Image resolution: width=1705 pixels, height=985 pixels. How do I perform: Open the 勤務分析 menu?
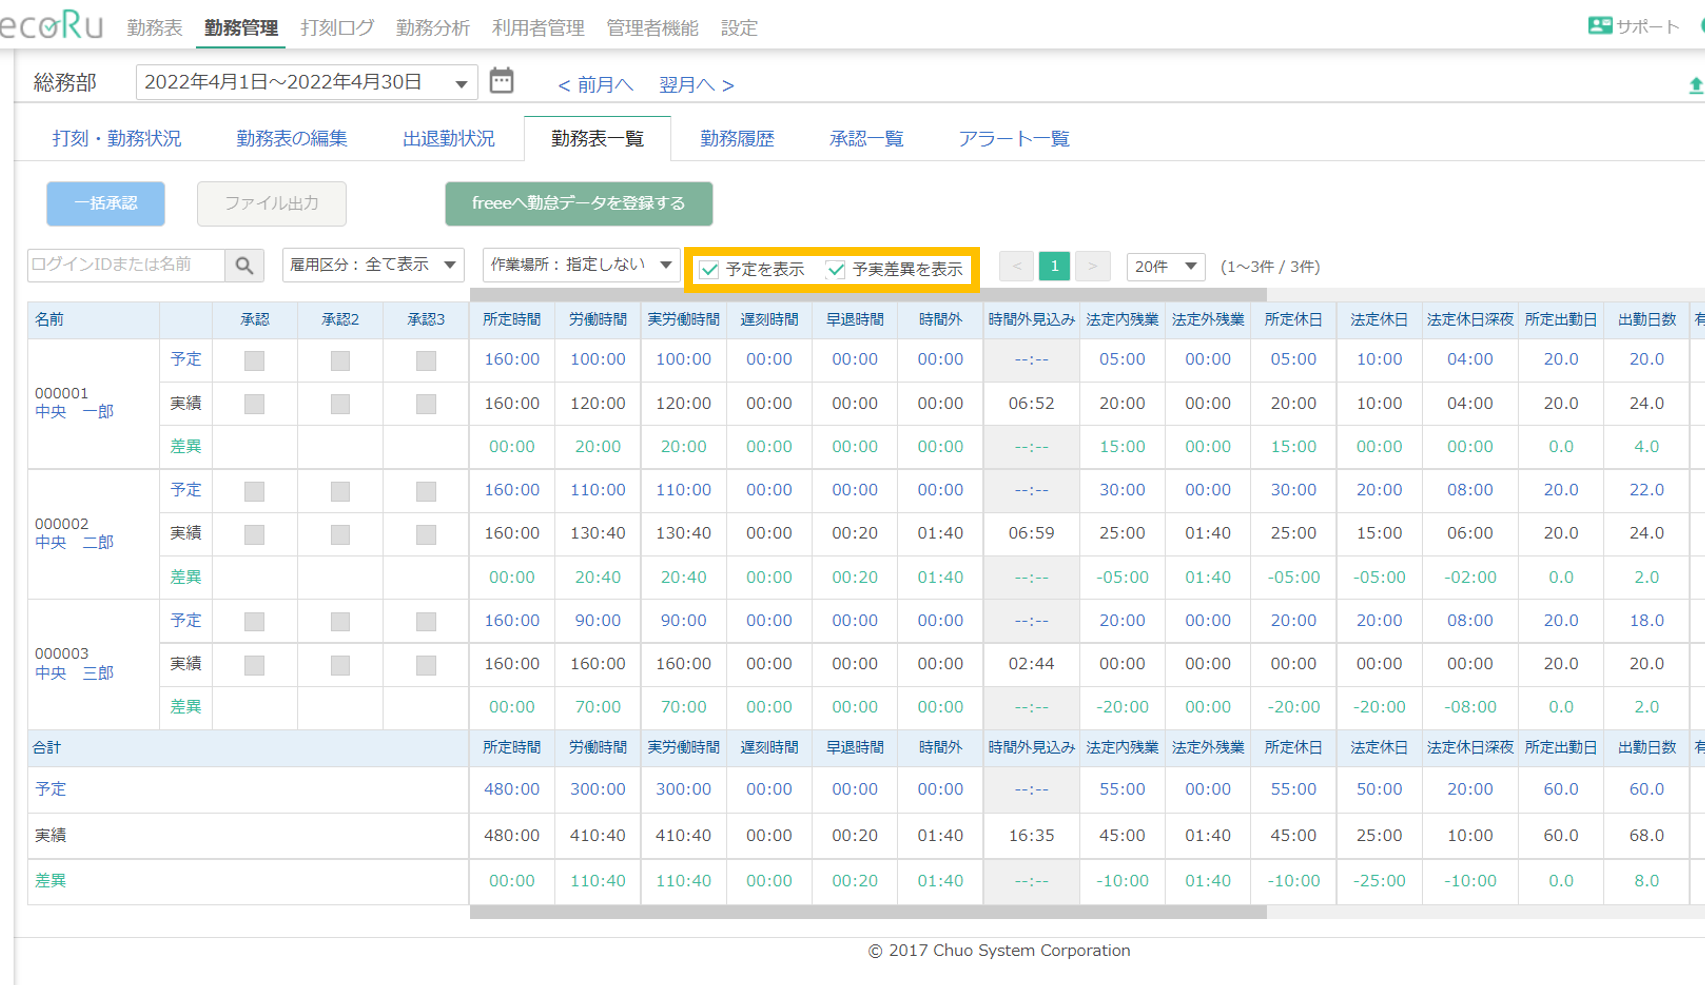click(x=432, y=28)
